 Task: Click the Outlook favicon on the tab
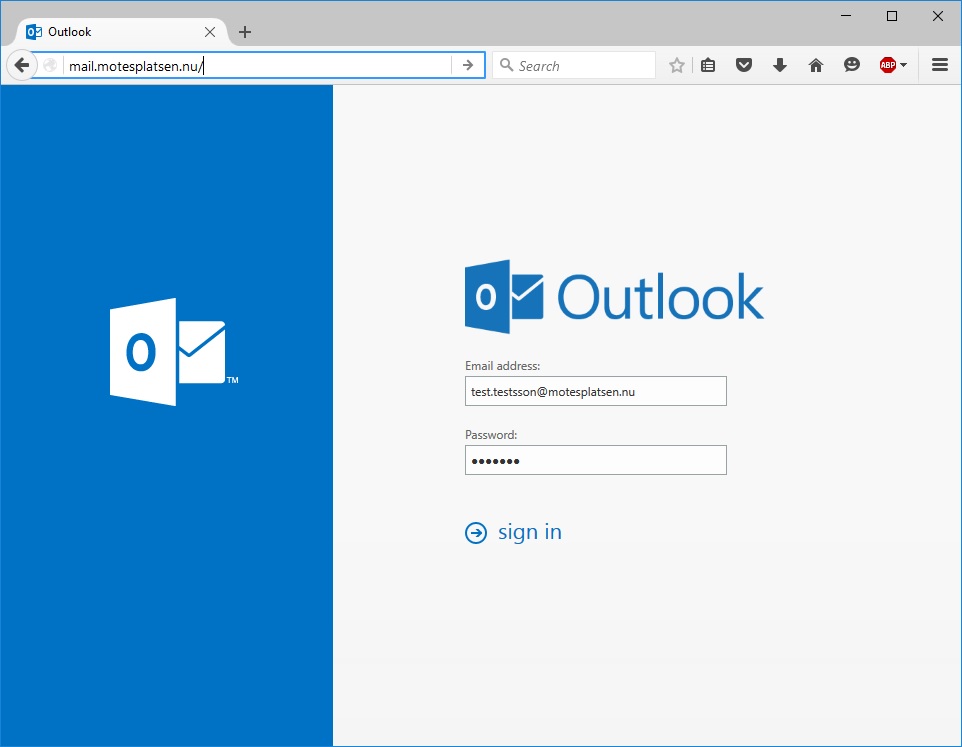(x=34, y=32)
